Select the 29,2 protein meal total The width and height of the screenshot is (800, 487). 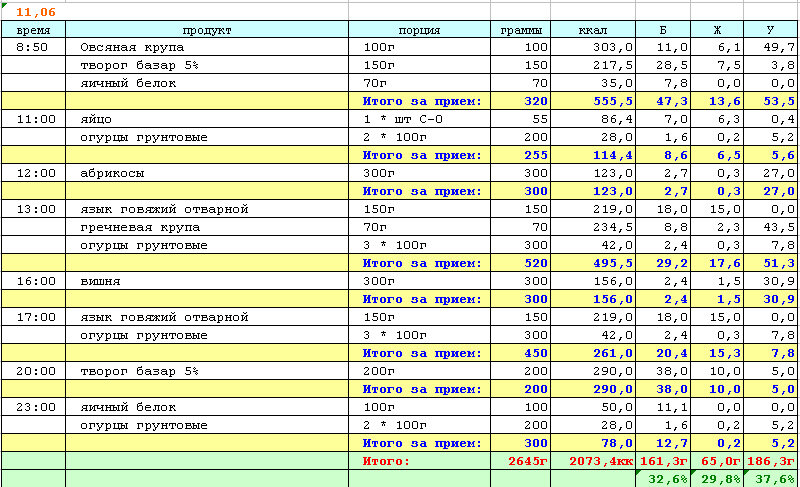(x=663, y=263)
